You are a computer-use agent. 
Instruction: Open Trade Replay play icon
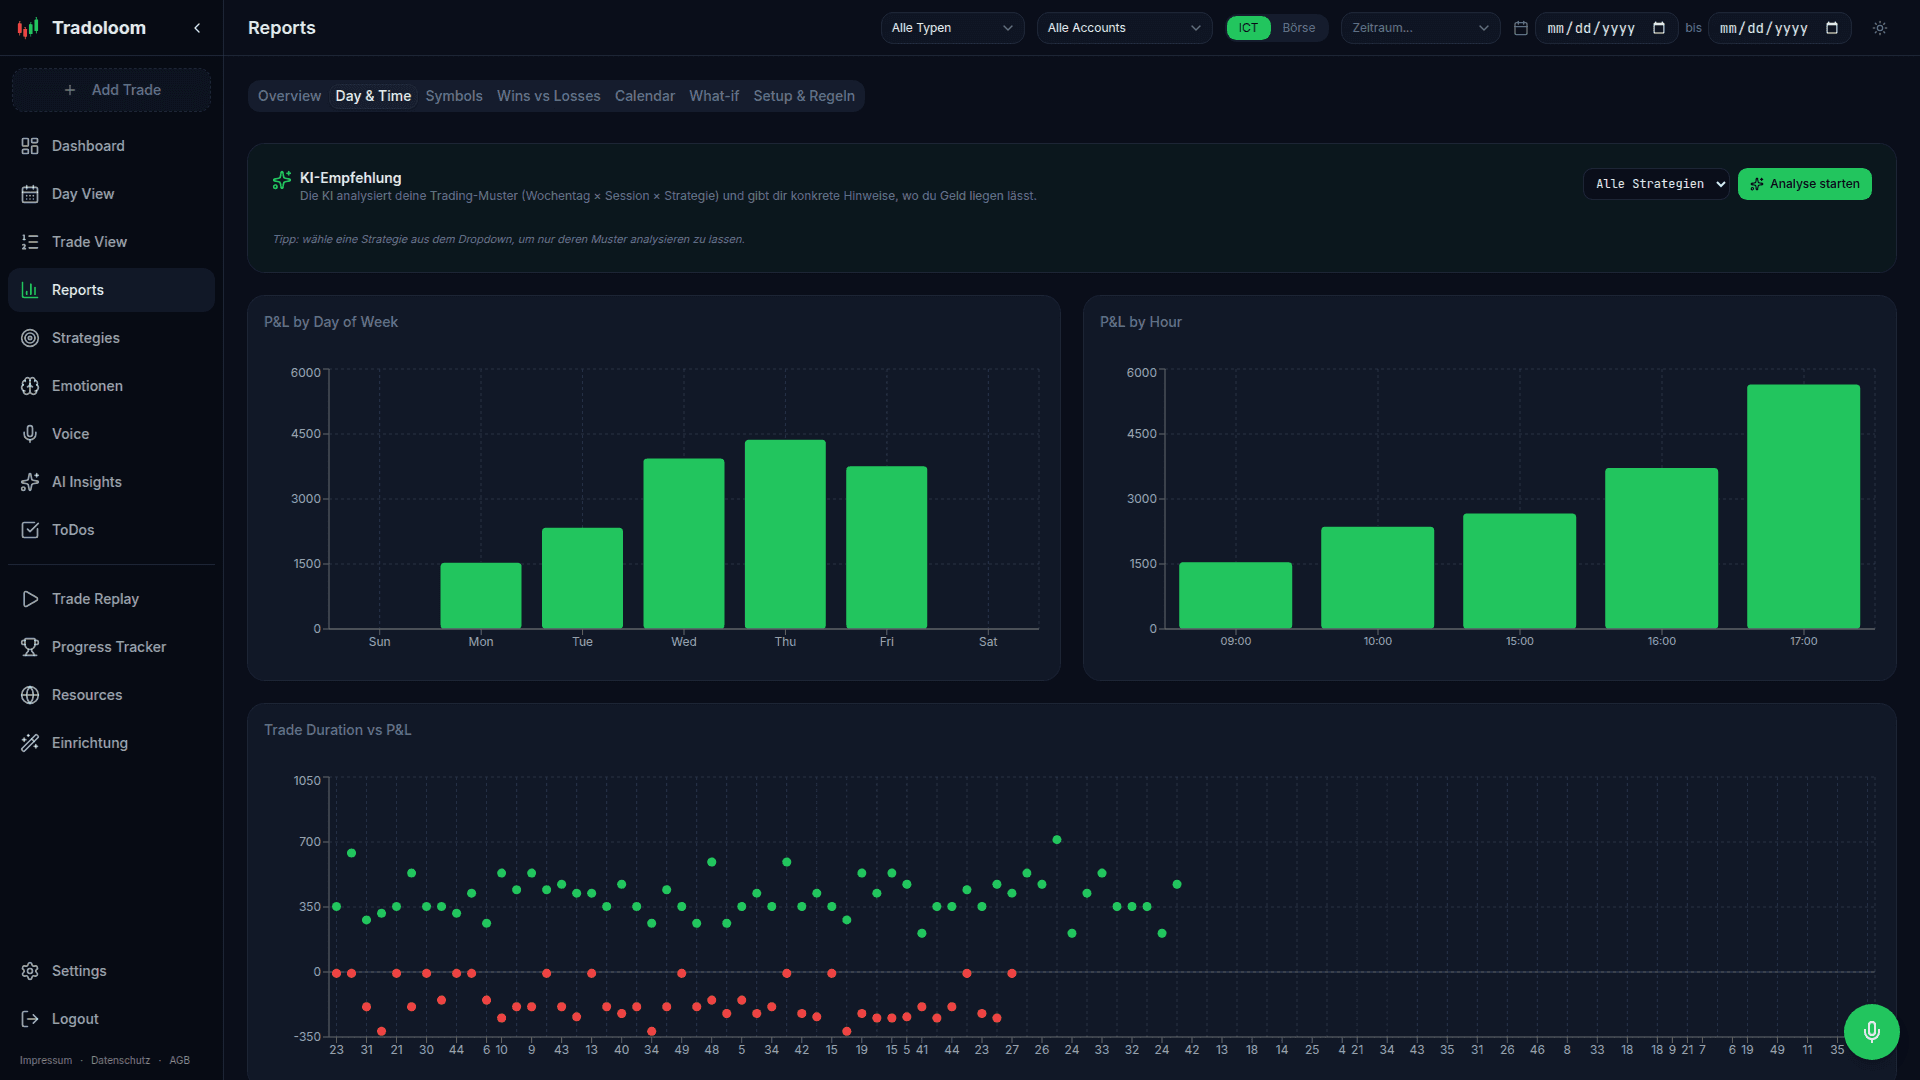[30, 599]
